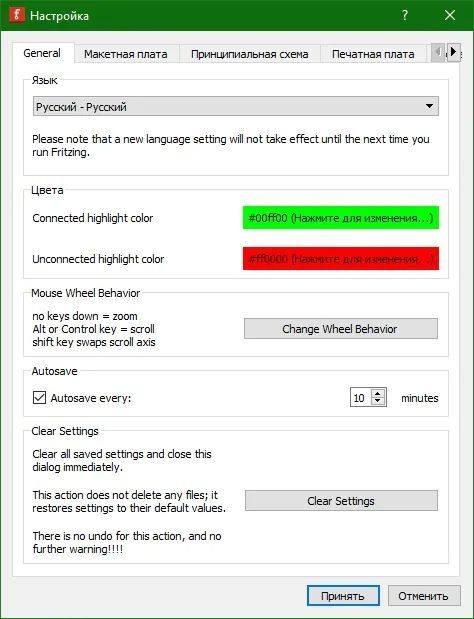Open the Макетная плата tab

coord(126,54)
